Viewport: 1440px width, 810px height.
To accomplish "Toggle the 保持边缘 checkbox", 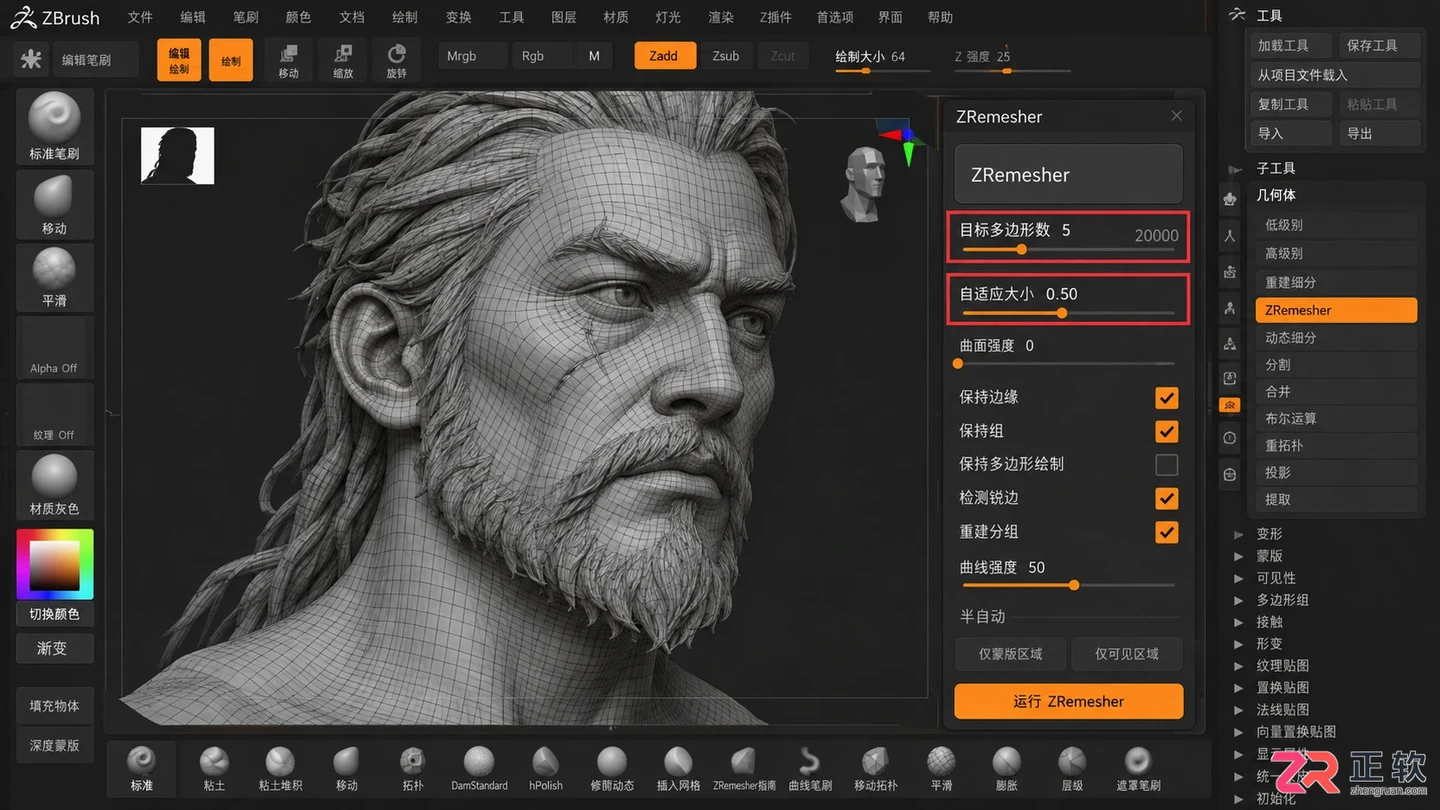I will click(1166, 398).
